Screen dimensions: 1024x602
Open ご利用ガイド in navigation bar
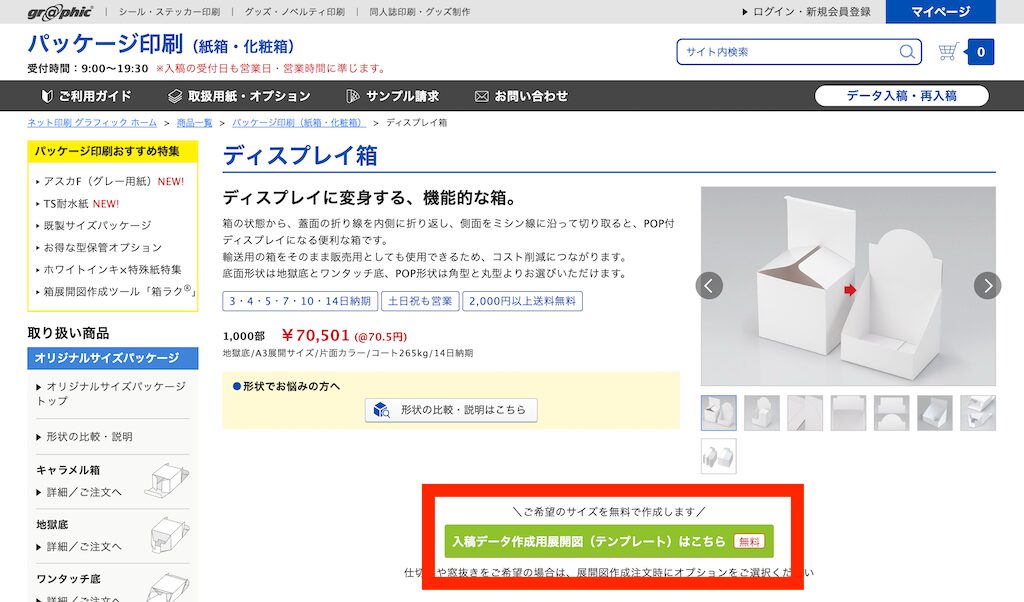87,96
